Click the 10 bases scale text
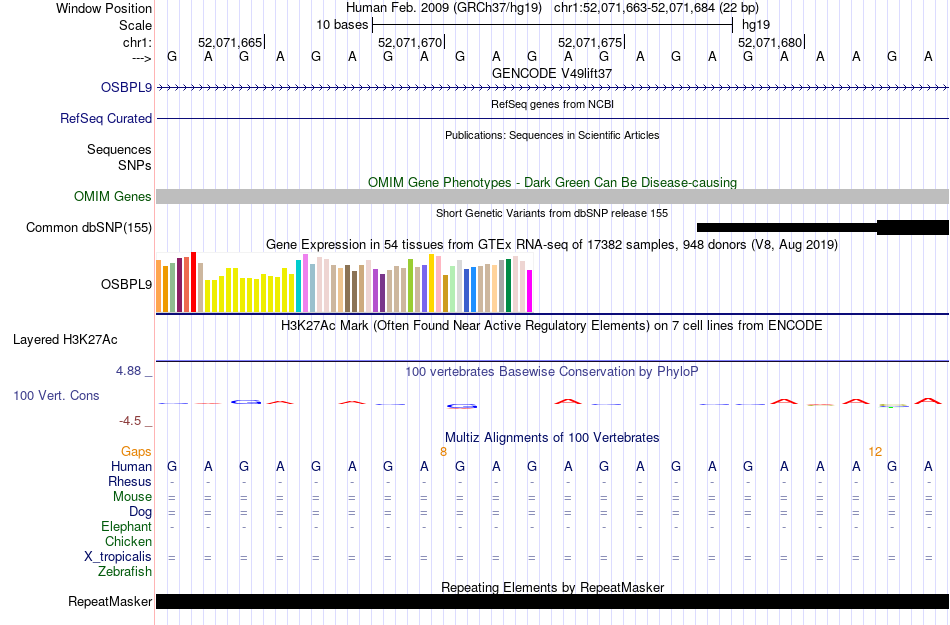 point(342,25)
